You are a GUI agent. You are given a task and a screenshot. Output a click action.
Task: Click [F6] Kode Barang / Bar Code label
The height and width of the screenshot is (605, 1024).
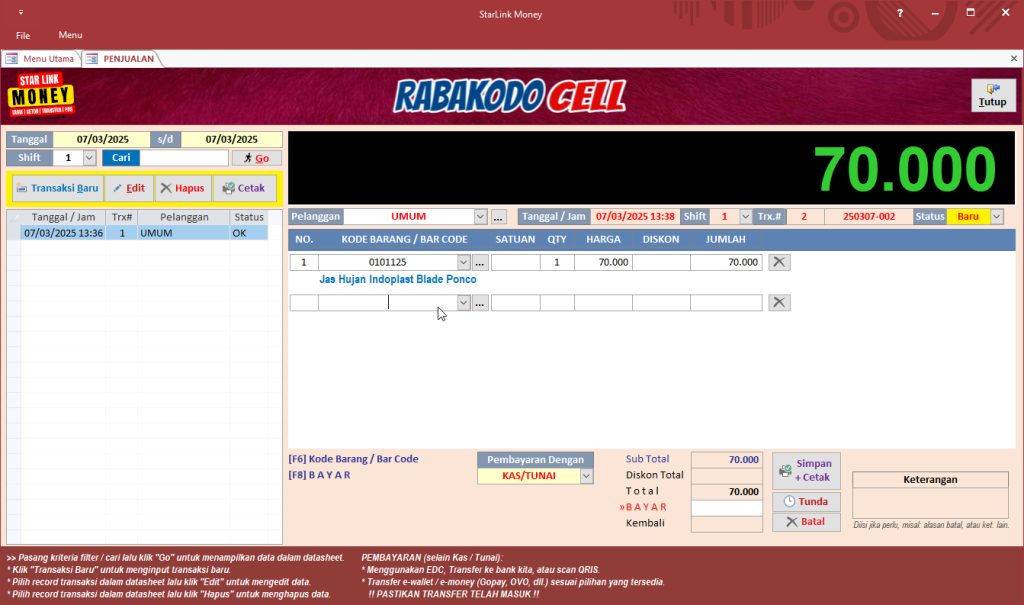(x=353, y=459)
